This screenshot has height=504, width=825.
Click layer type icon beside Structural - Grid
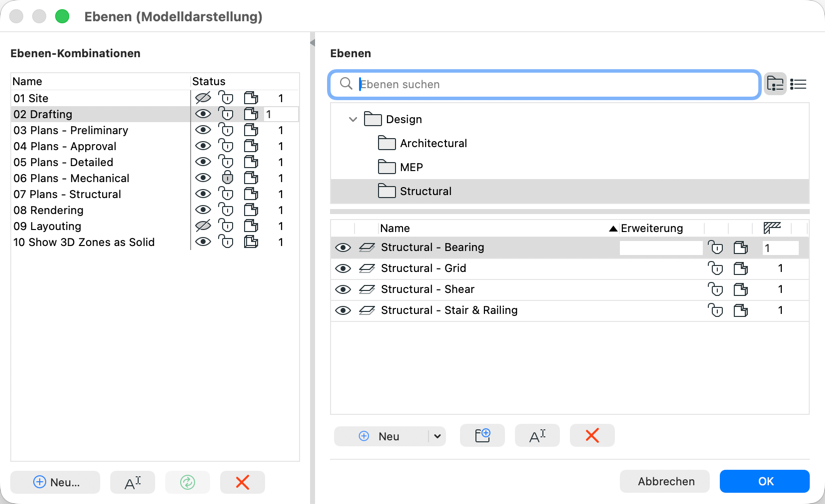(367, 268)
